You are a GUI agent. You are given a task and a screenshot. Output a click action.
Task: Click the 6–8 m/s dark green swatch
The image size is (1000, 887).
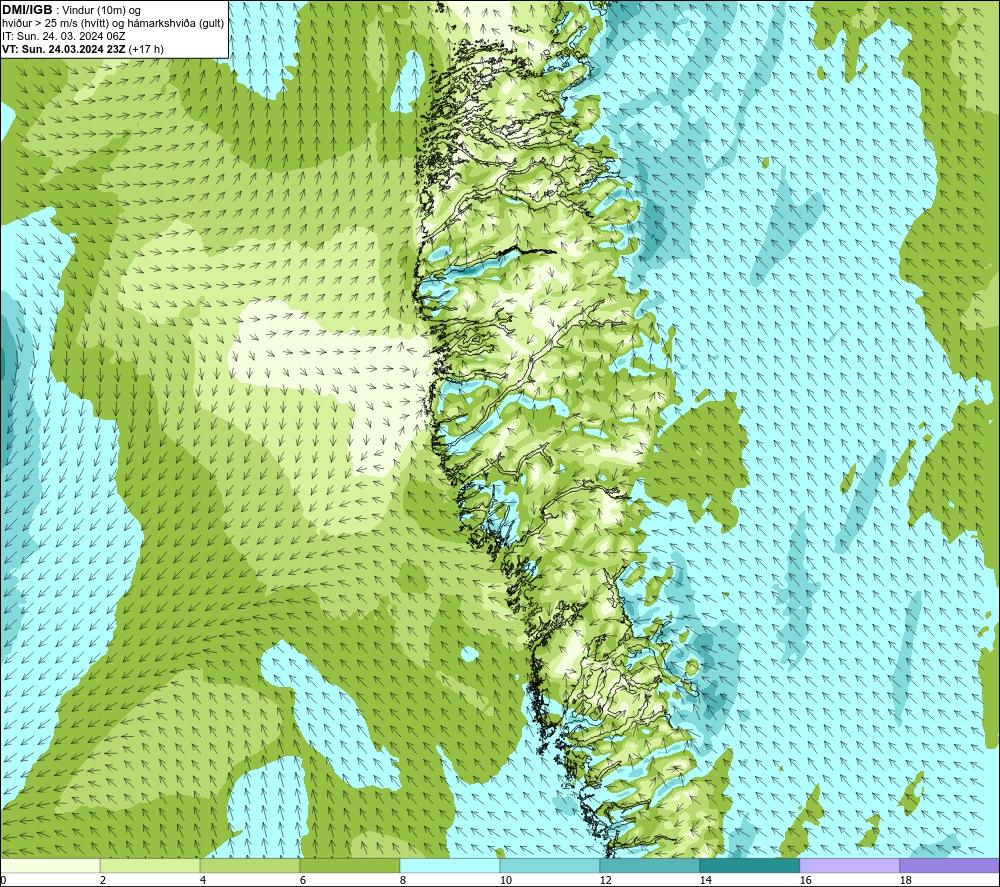pyautogui.click(x=349, y=865)
